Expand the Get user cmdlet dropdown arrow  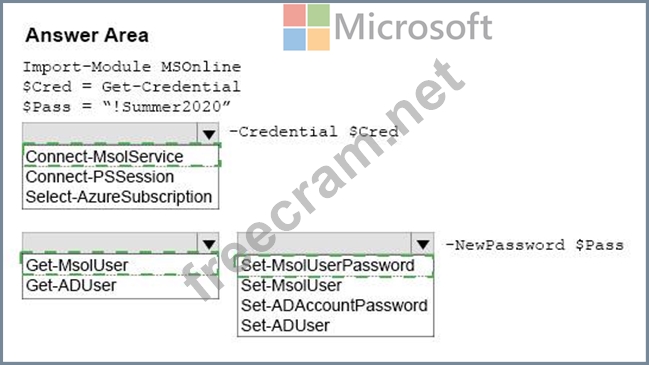209,244
